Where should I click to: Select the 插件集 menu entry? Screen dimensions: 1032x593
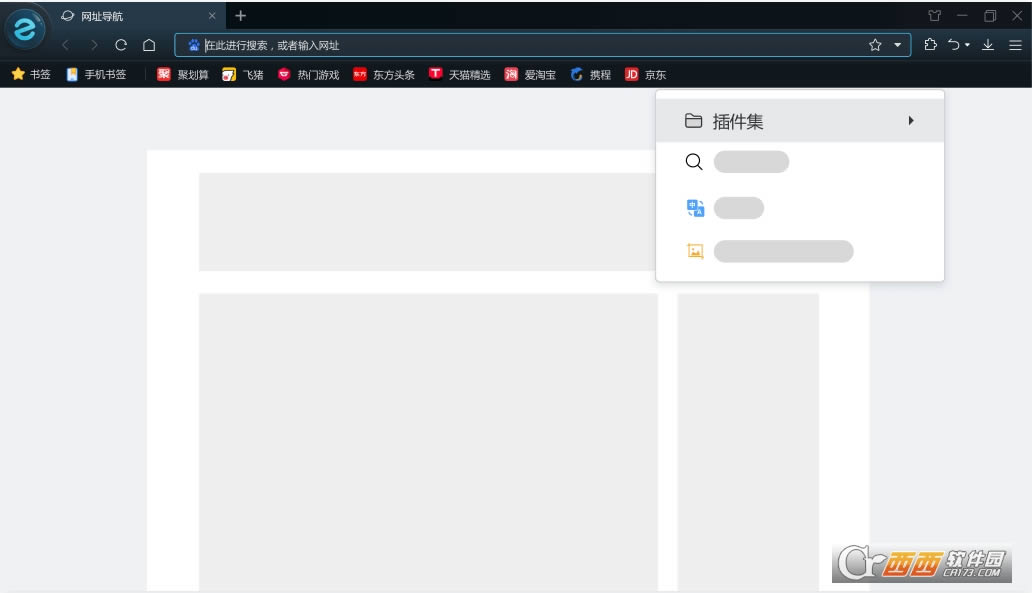pyautogui.click(x=738, y=121)
